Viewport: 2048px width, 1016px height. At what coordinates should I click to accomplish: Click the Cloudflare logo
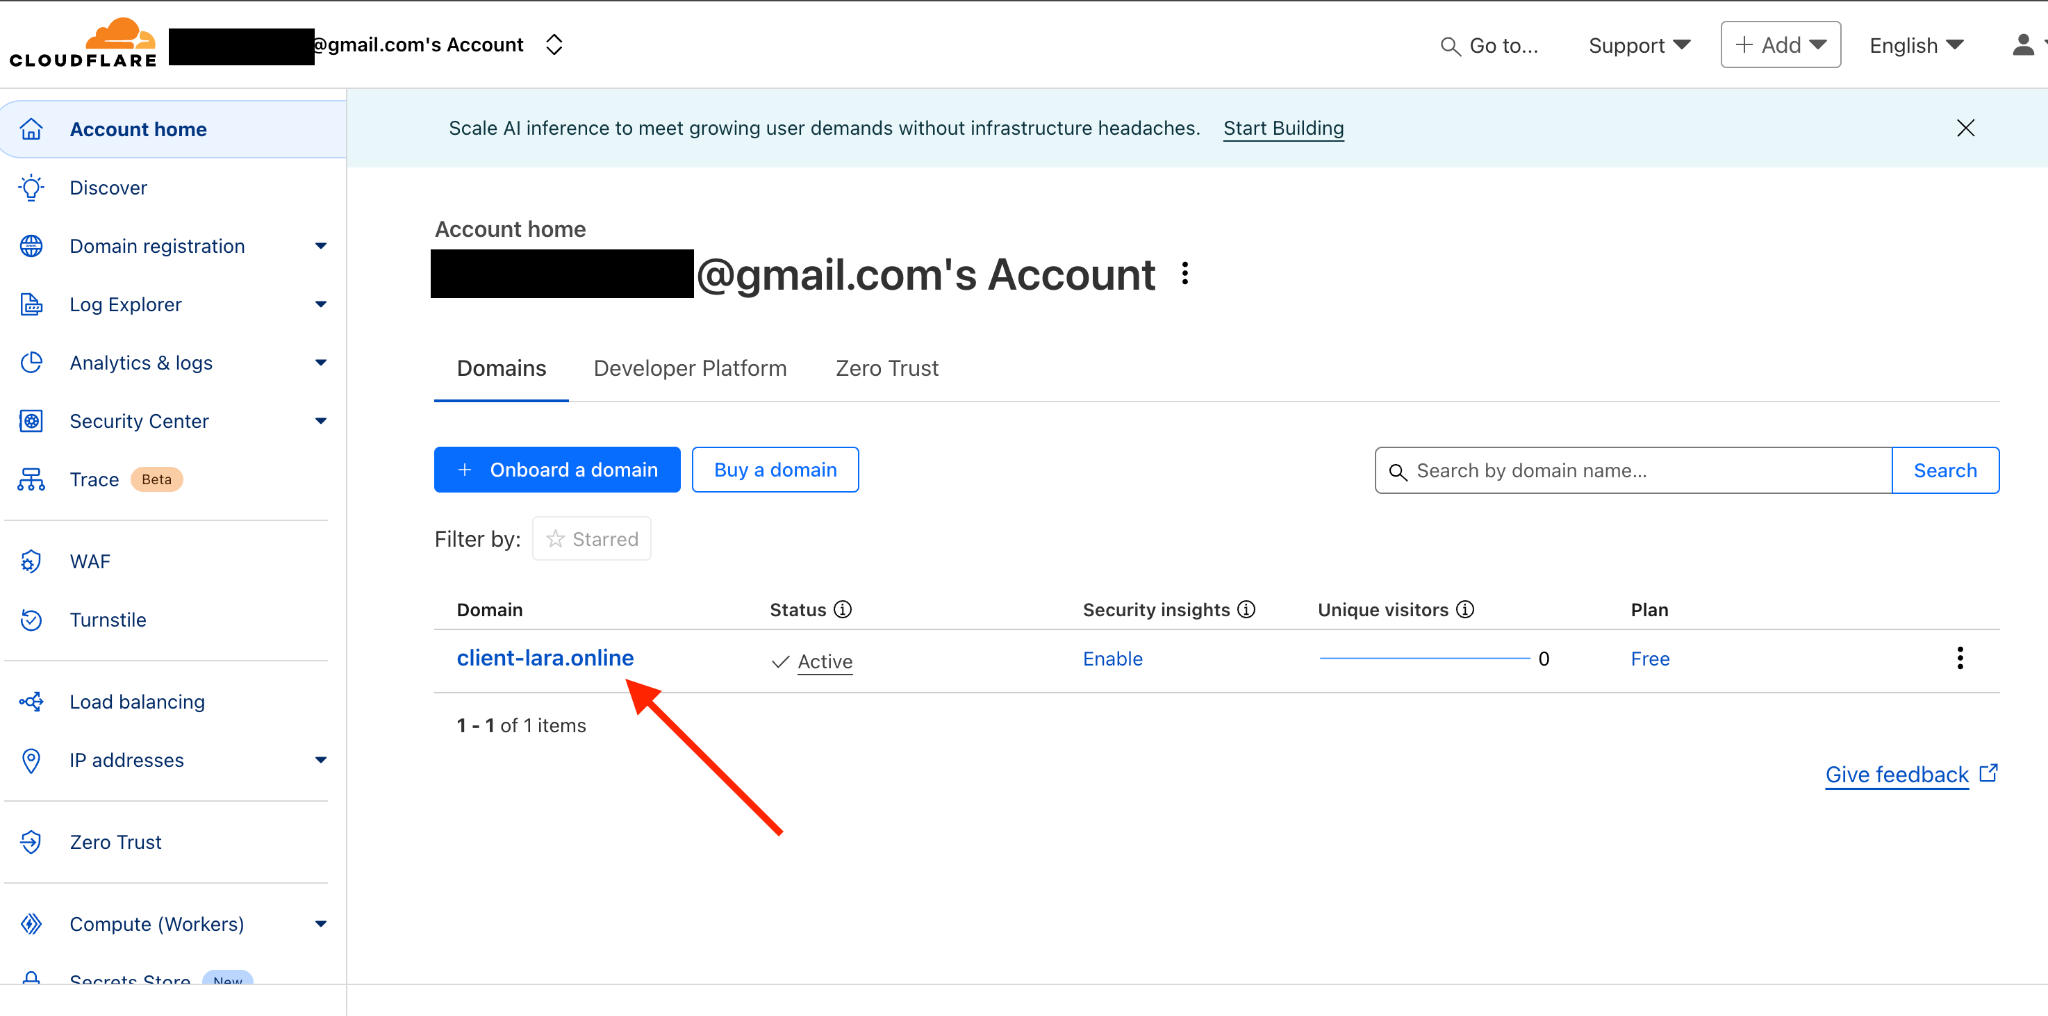coord(84,44)
